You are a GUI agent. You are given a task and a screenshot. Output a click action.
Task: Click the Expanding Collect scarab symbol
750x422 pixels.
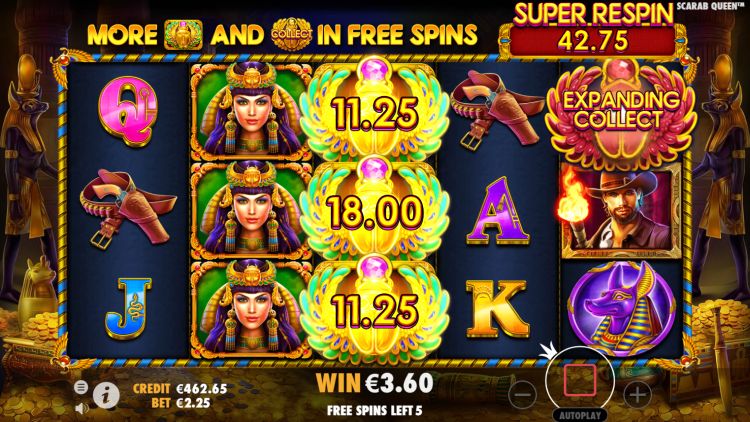pos(621,111)
